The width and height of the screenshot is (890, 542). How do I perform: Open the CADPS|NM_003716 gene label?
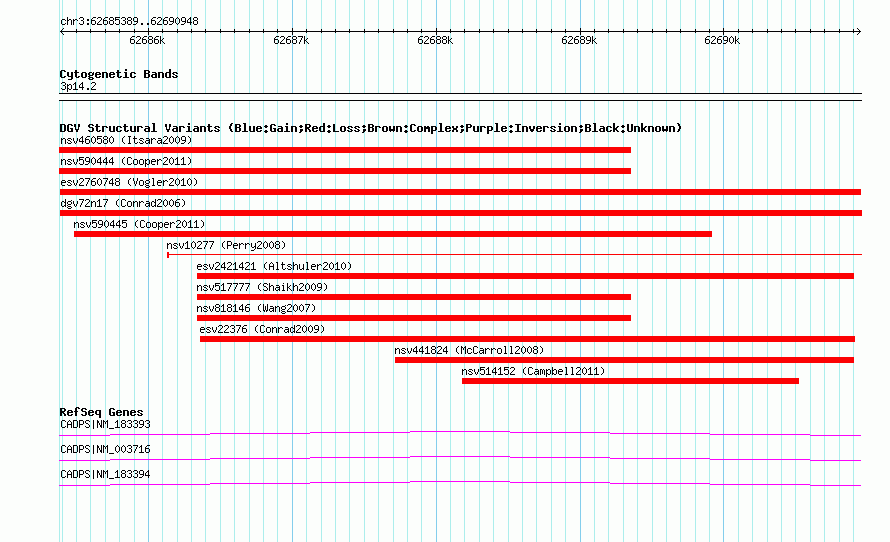tap(105, 449)
